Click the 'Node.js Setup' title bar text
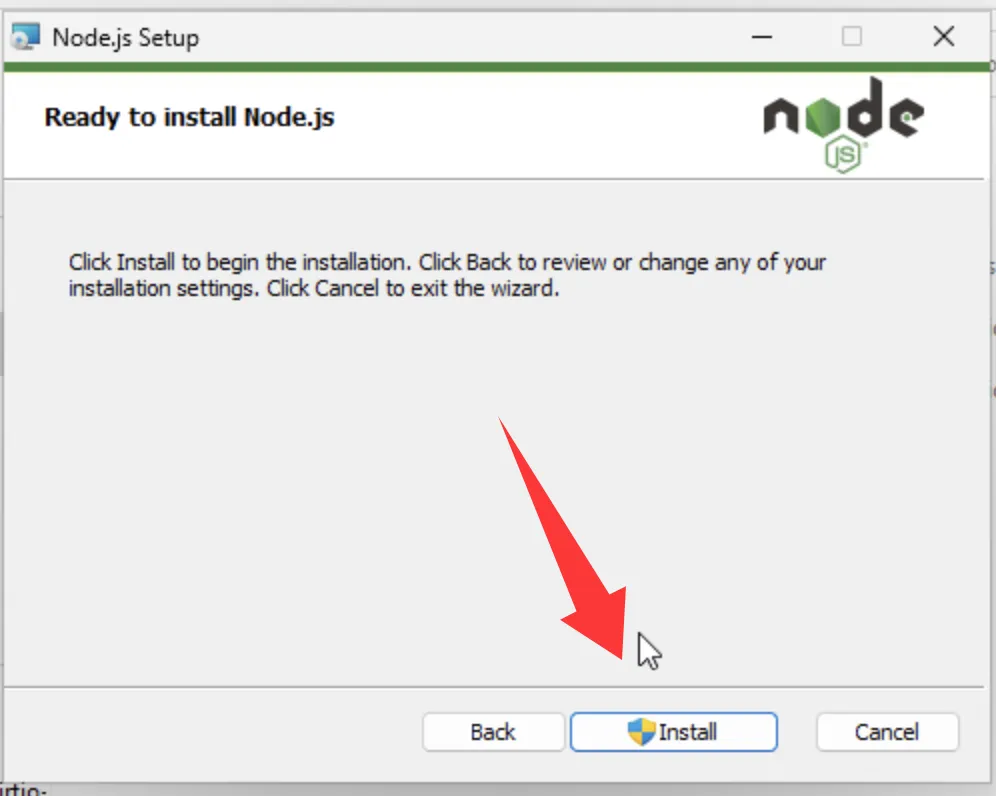996x796 pixels. click(x=126, y=37)
